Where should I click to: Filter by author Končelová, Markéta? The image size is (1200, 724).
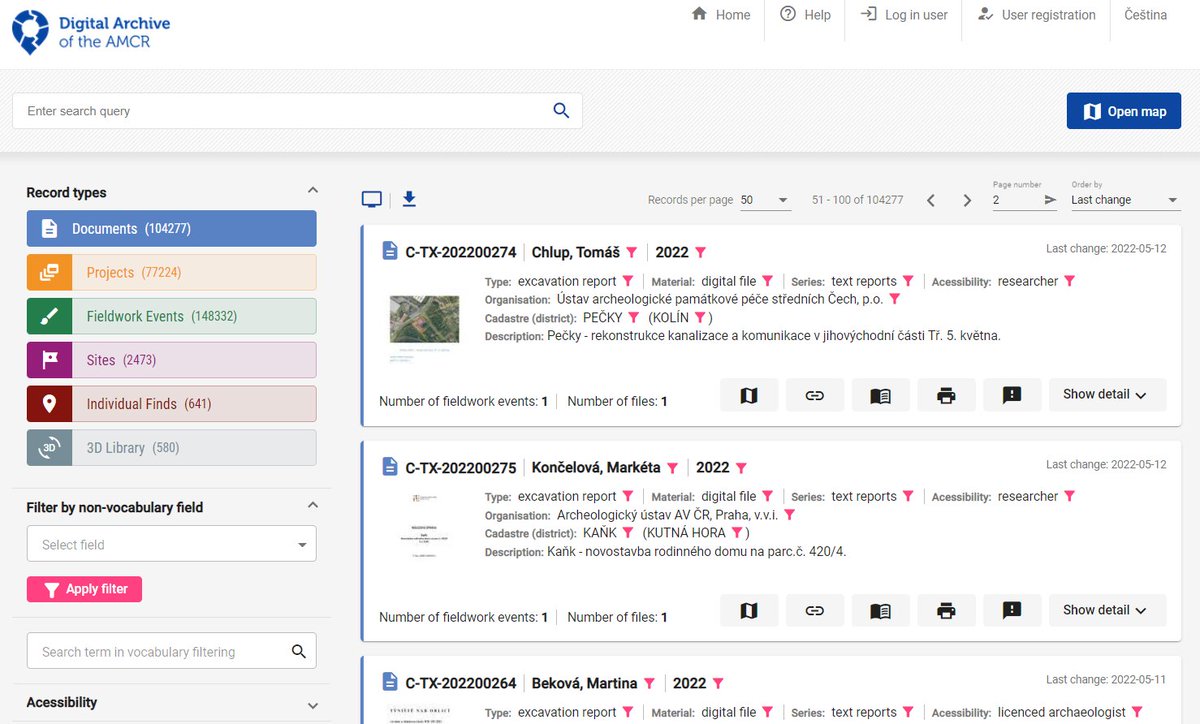pos(673,468)
